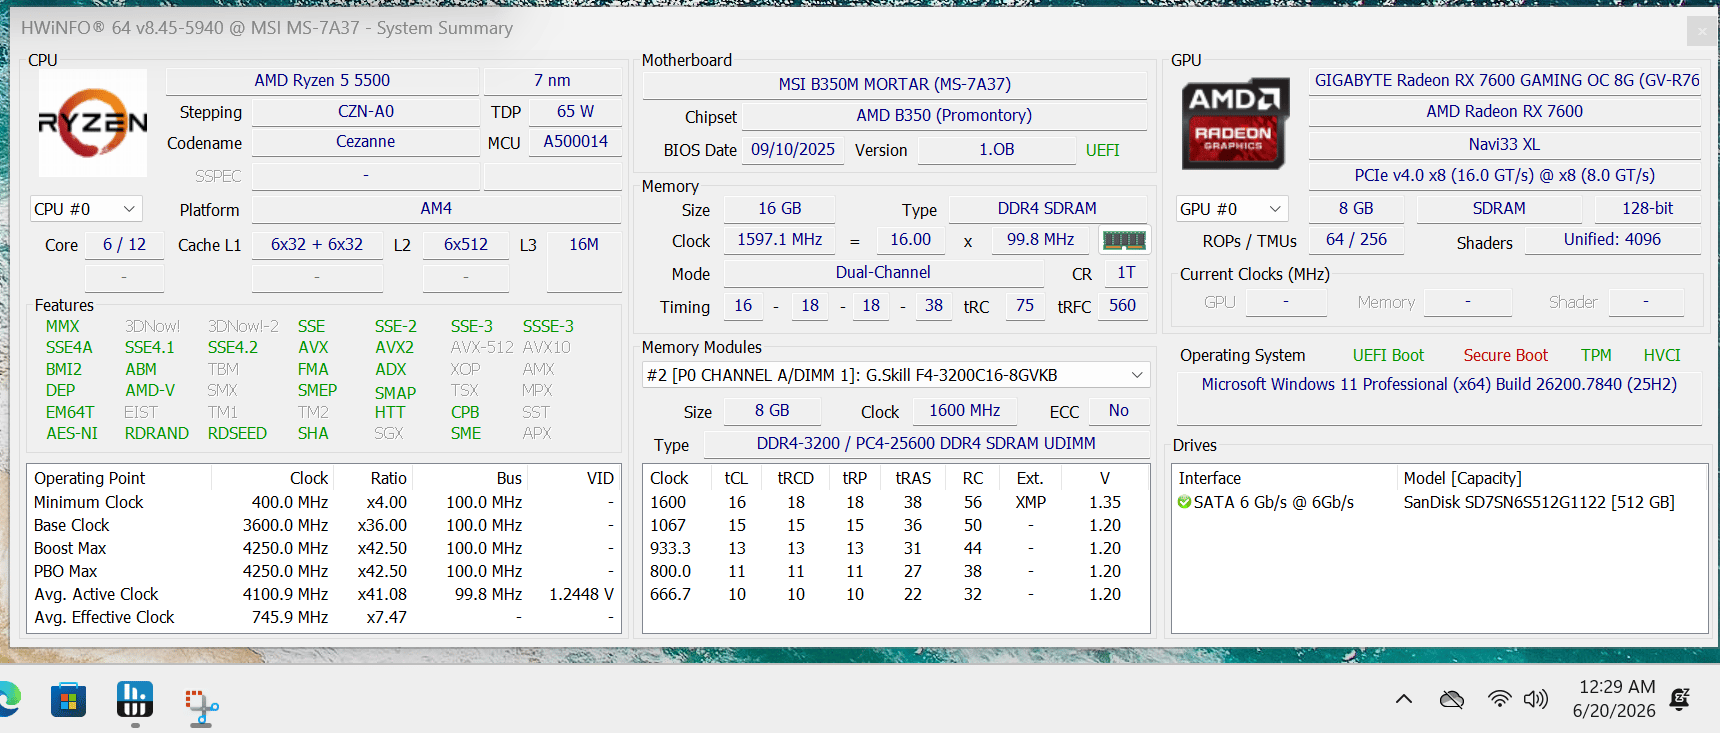Select the CZN-A0 stepping field
The image size is (1720, 733).
tap(365, 112)
